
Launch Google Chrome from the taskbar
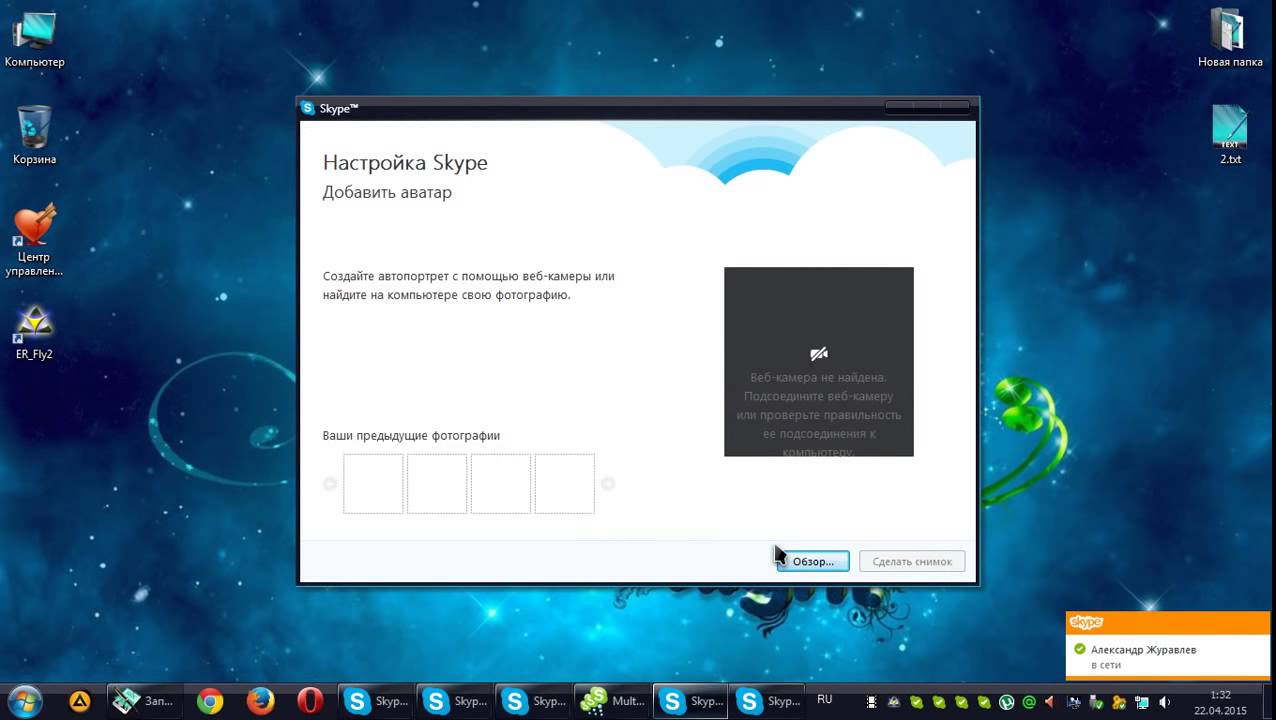pyautogui.click(x=210, y=701)
